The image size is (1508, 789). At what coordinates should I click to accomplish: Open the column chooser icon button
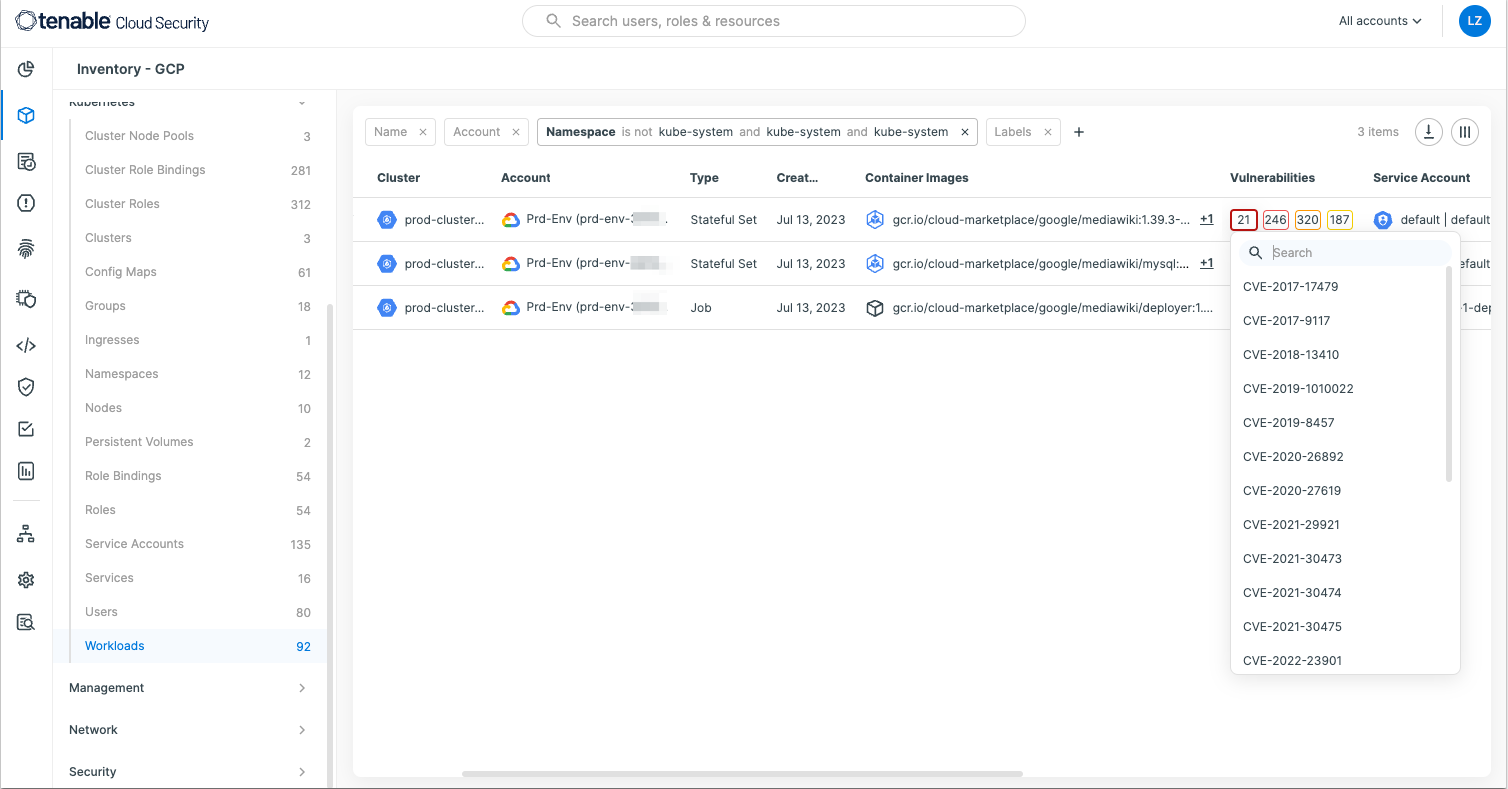click(1465, 132)
